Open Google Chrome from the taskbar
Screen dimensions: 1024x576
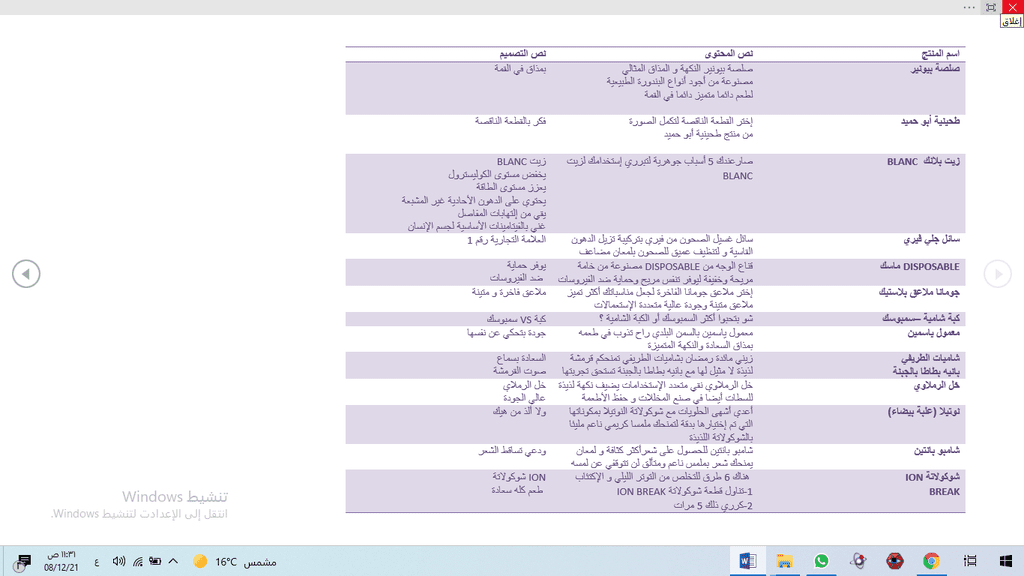(x=931, y=561)
